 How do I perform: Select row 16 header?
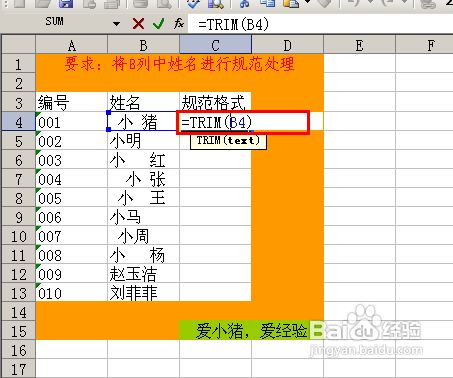tap(19, 349)
